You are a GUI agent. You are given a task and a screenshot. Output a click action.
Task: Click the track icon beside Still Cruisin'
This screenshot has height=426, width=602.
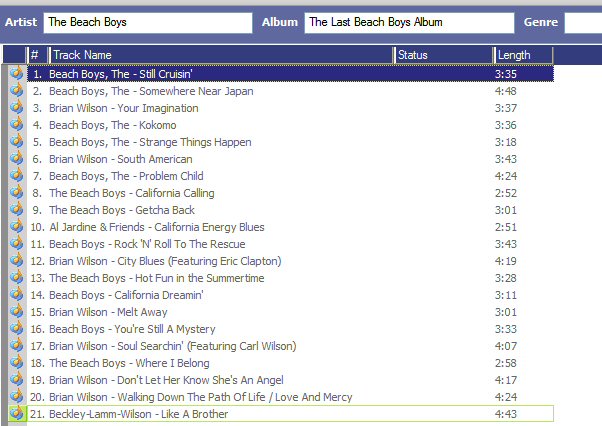click(17, 73)
